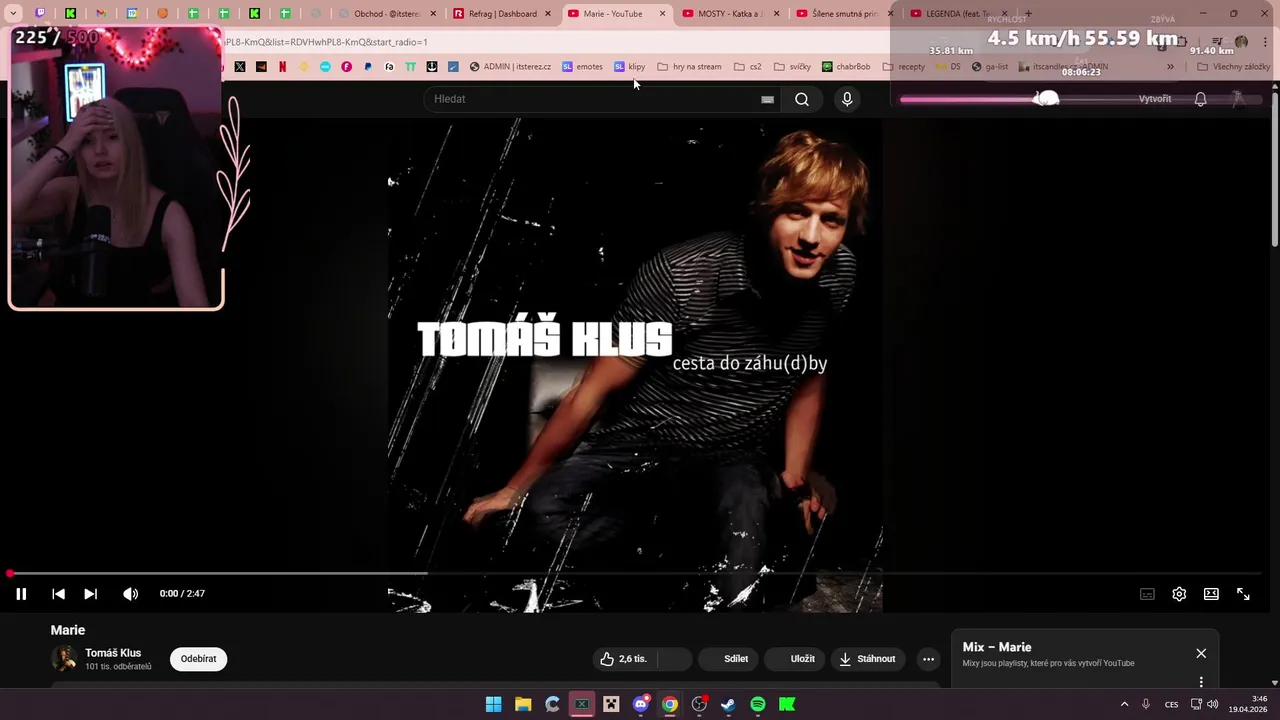Expand the 'svíčky' bookmark folder

791,67
